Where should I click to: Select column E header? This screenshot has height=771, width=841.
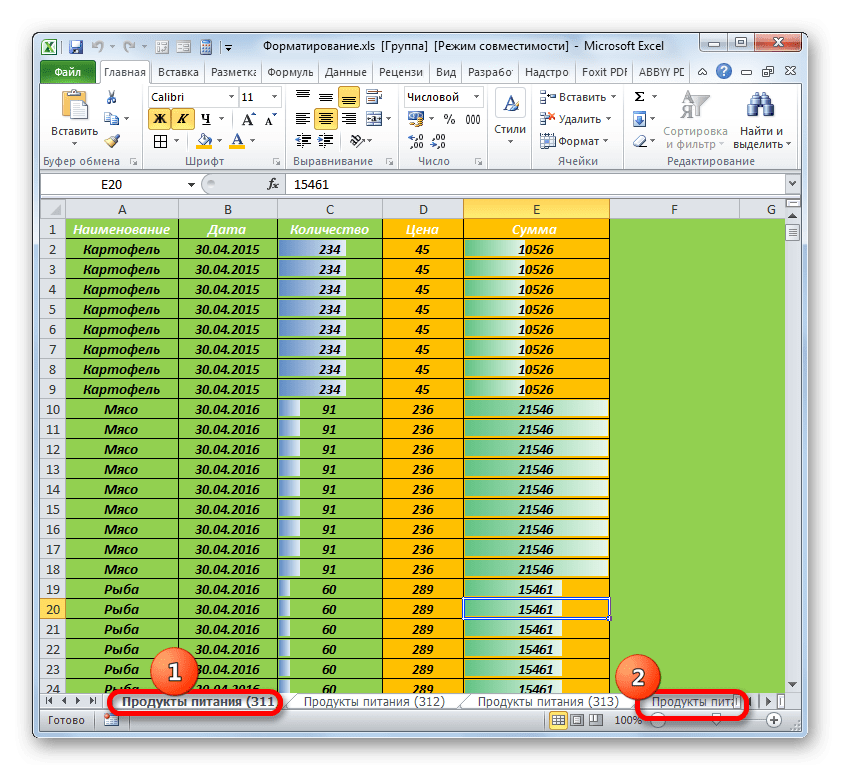536,209
